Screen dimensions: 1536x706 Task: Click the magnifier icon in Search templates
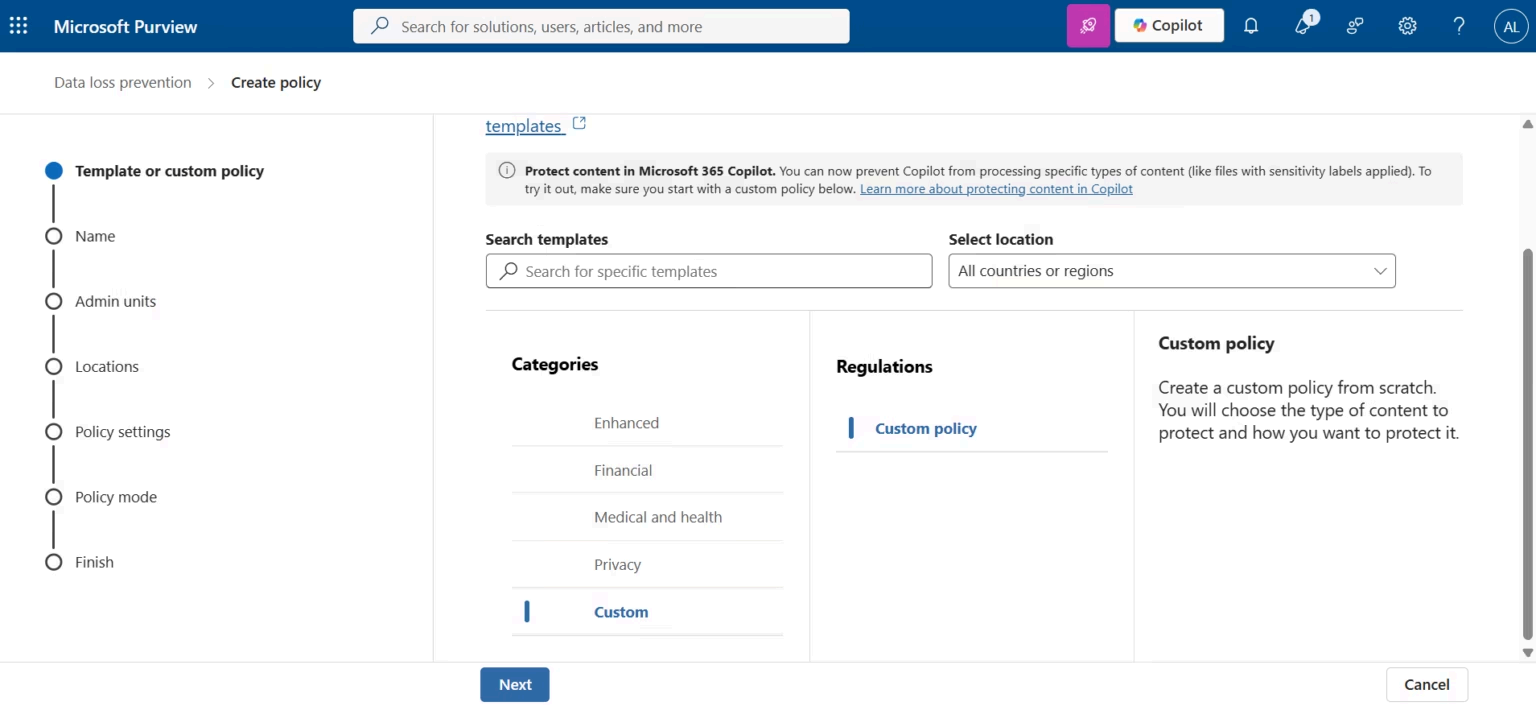click(509, 271)
